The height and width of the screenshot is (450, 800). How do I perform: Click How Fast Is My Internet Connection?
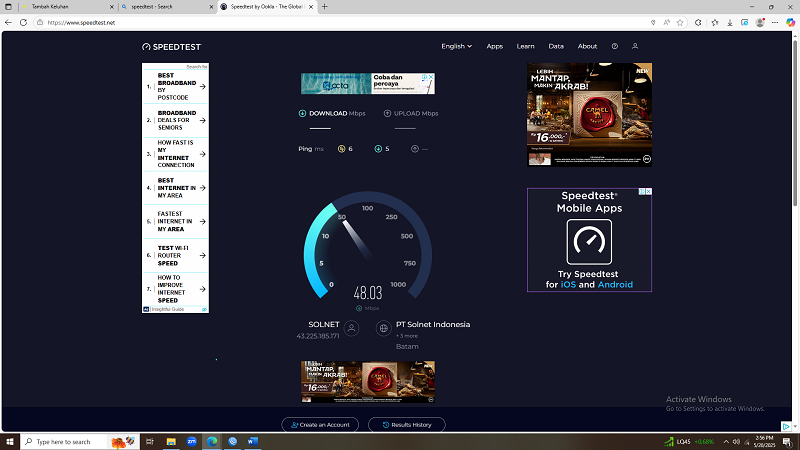[176, 154]
